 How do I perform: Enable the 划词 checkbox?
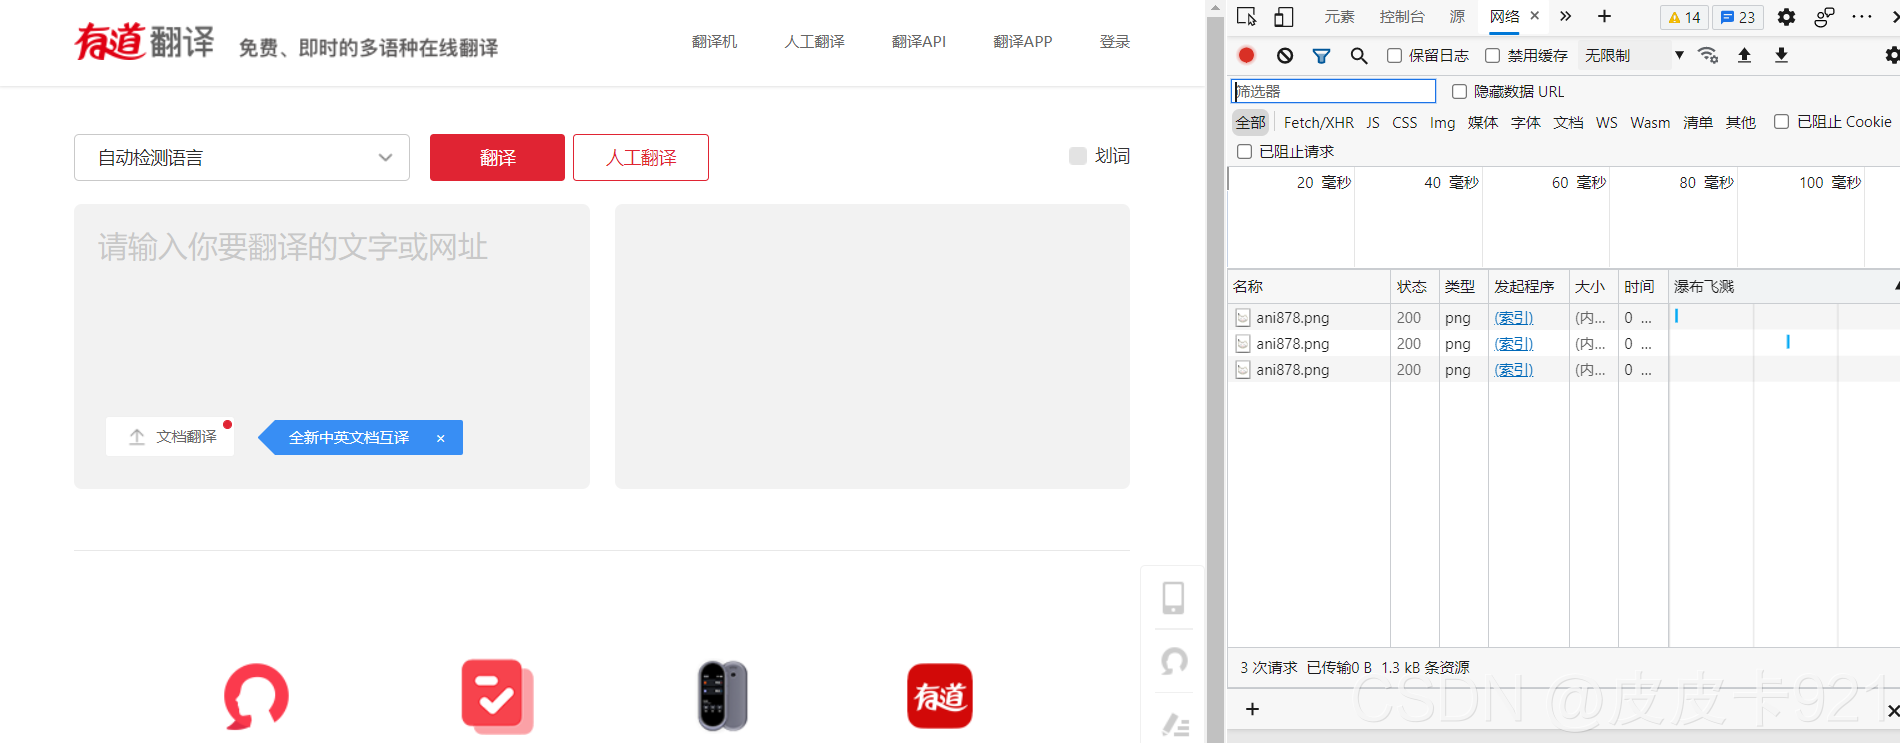(x=1078, y=156)
